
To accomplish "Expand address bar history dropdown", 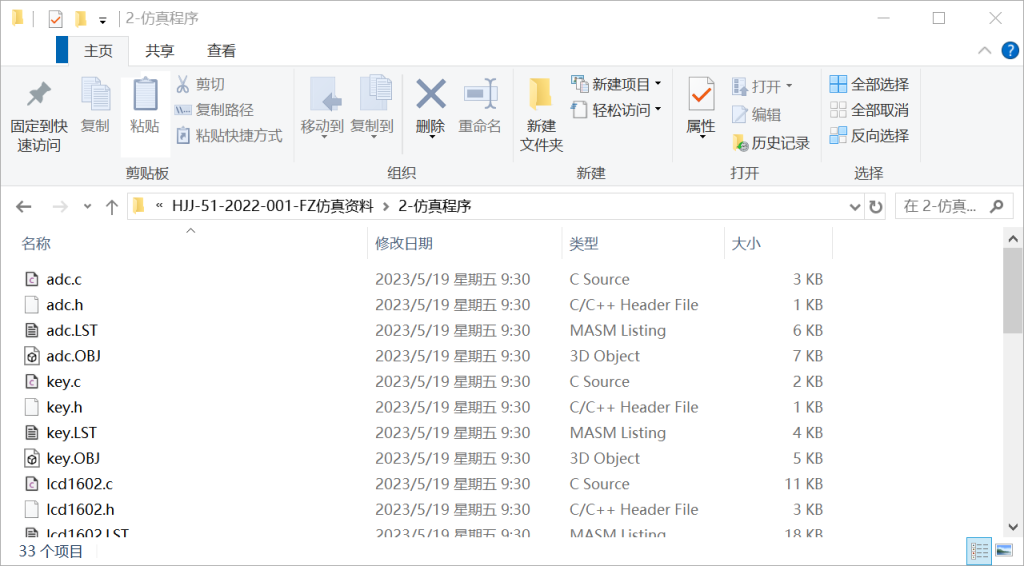I will (854, 207).
